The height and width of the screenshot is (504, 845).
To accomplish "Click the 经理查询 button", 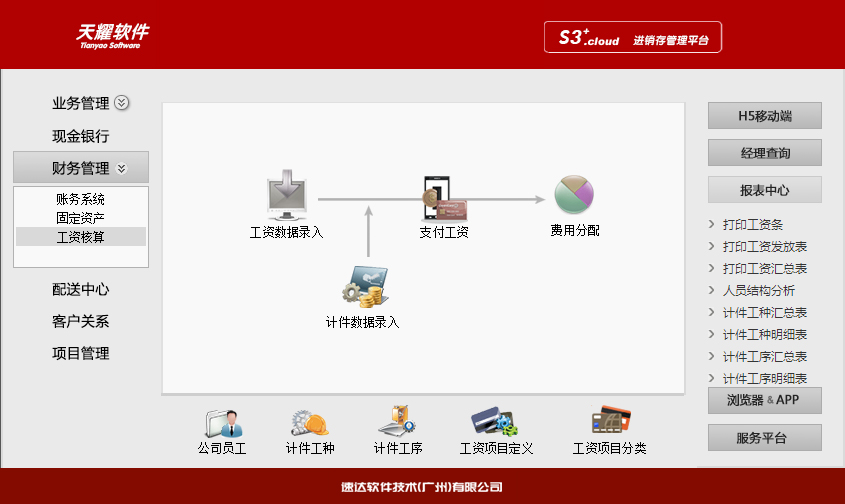I will (x=764, y=153).
